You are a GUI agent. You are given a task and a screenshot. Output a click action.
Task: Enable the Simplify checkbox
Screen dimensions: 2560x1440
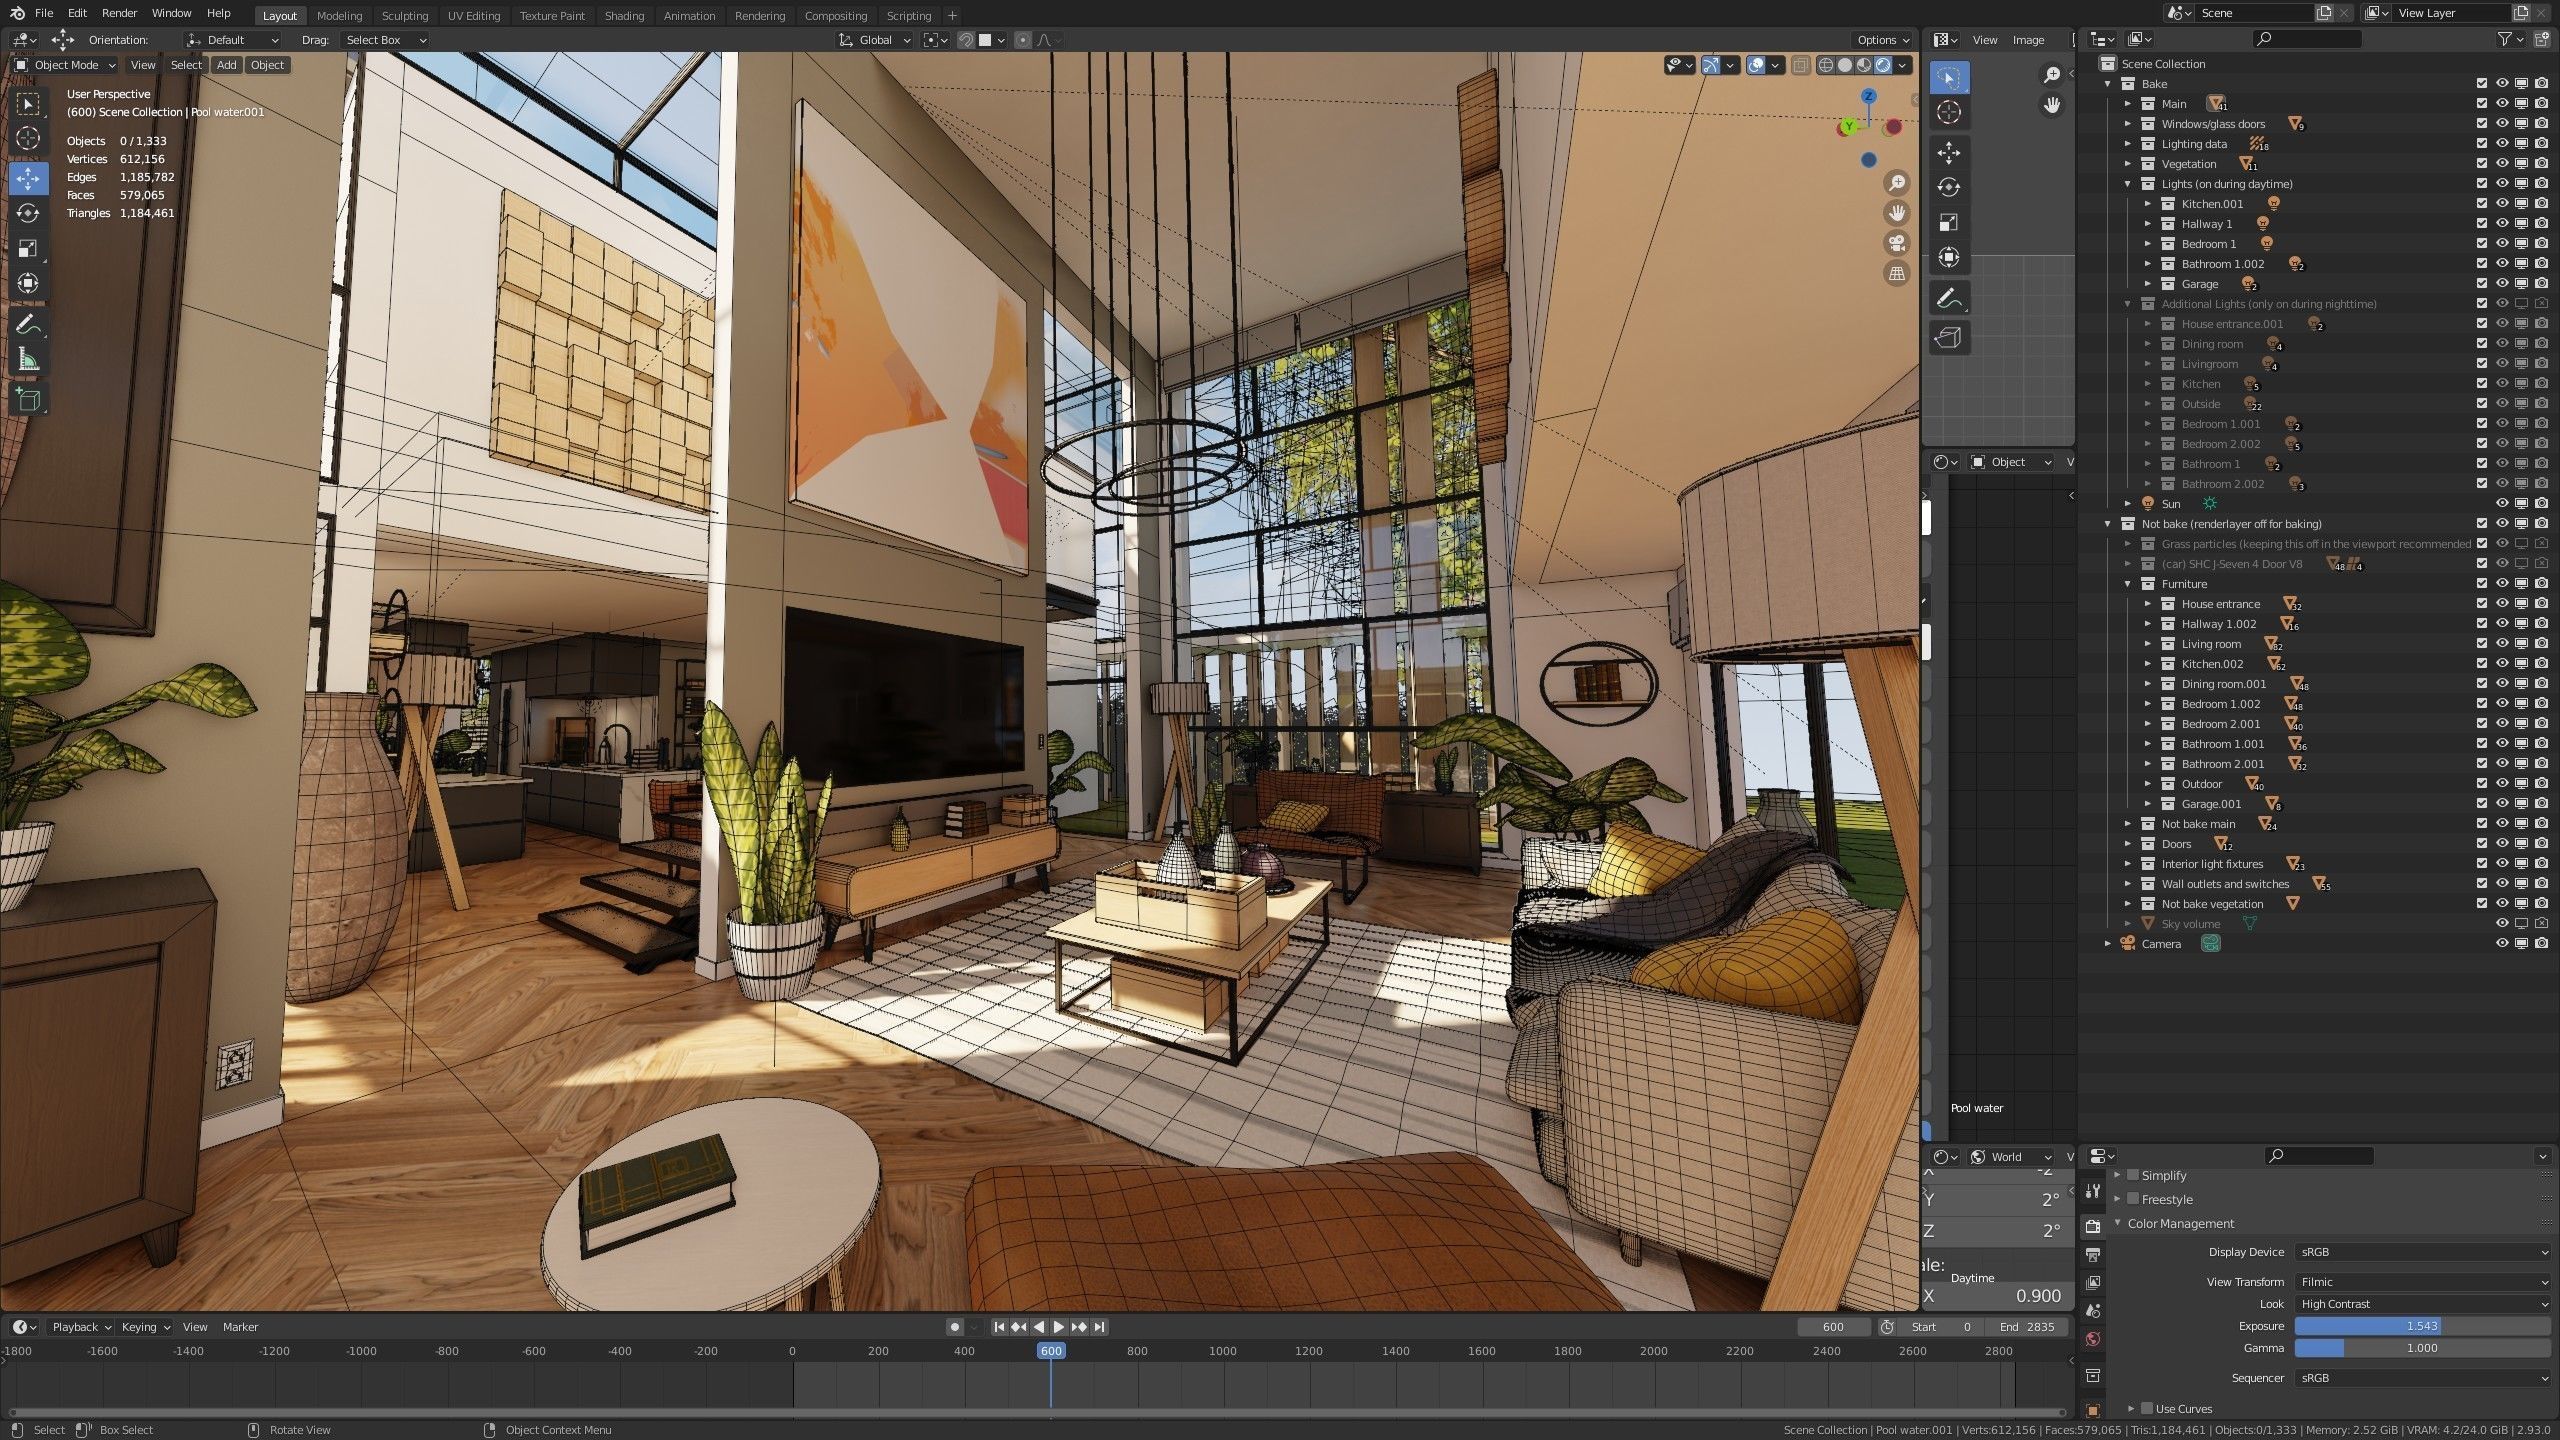click(2133, 1175)
